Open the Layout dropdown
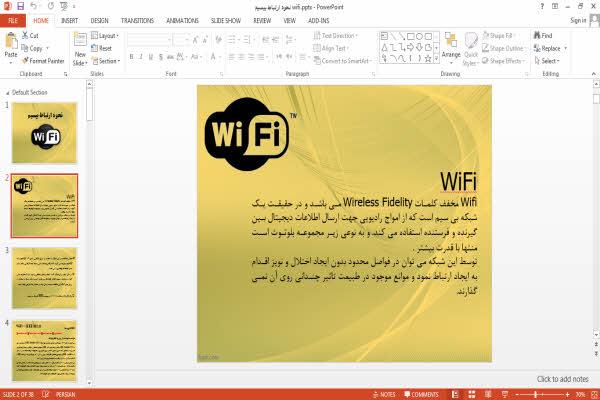 coord(105,36)
